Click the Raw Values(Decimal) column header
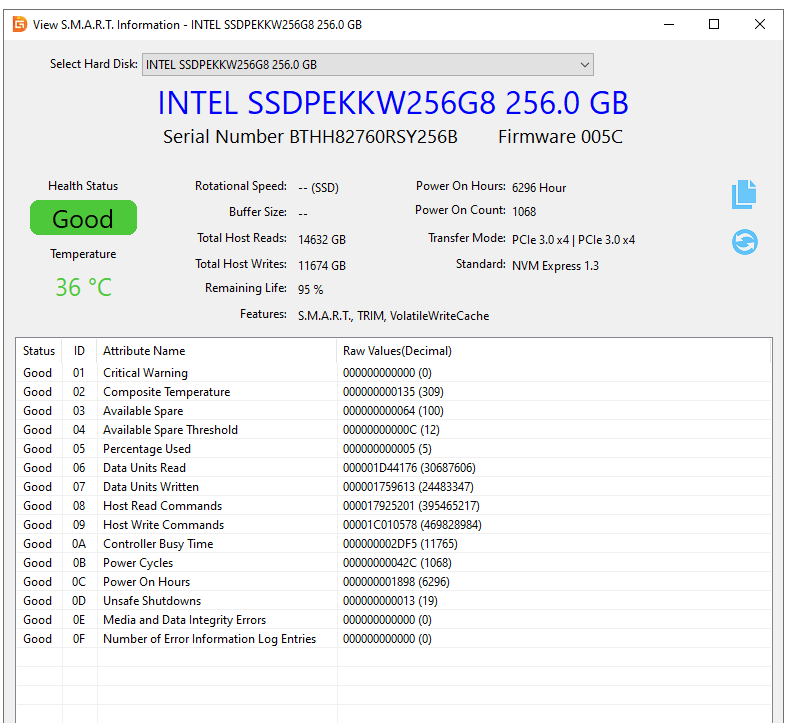This screenshot has width=799, height=723. tap(397, 351)
